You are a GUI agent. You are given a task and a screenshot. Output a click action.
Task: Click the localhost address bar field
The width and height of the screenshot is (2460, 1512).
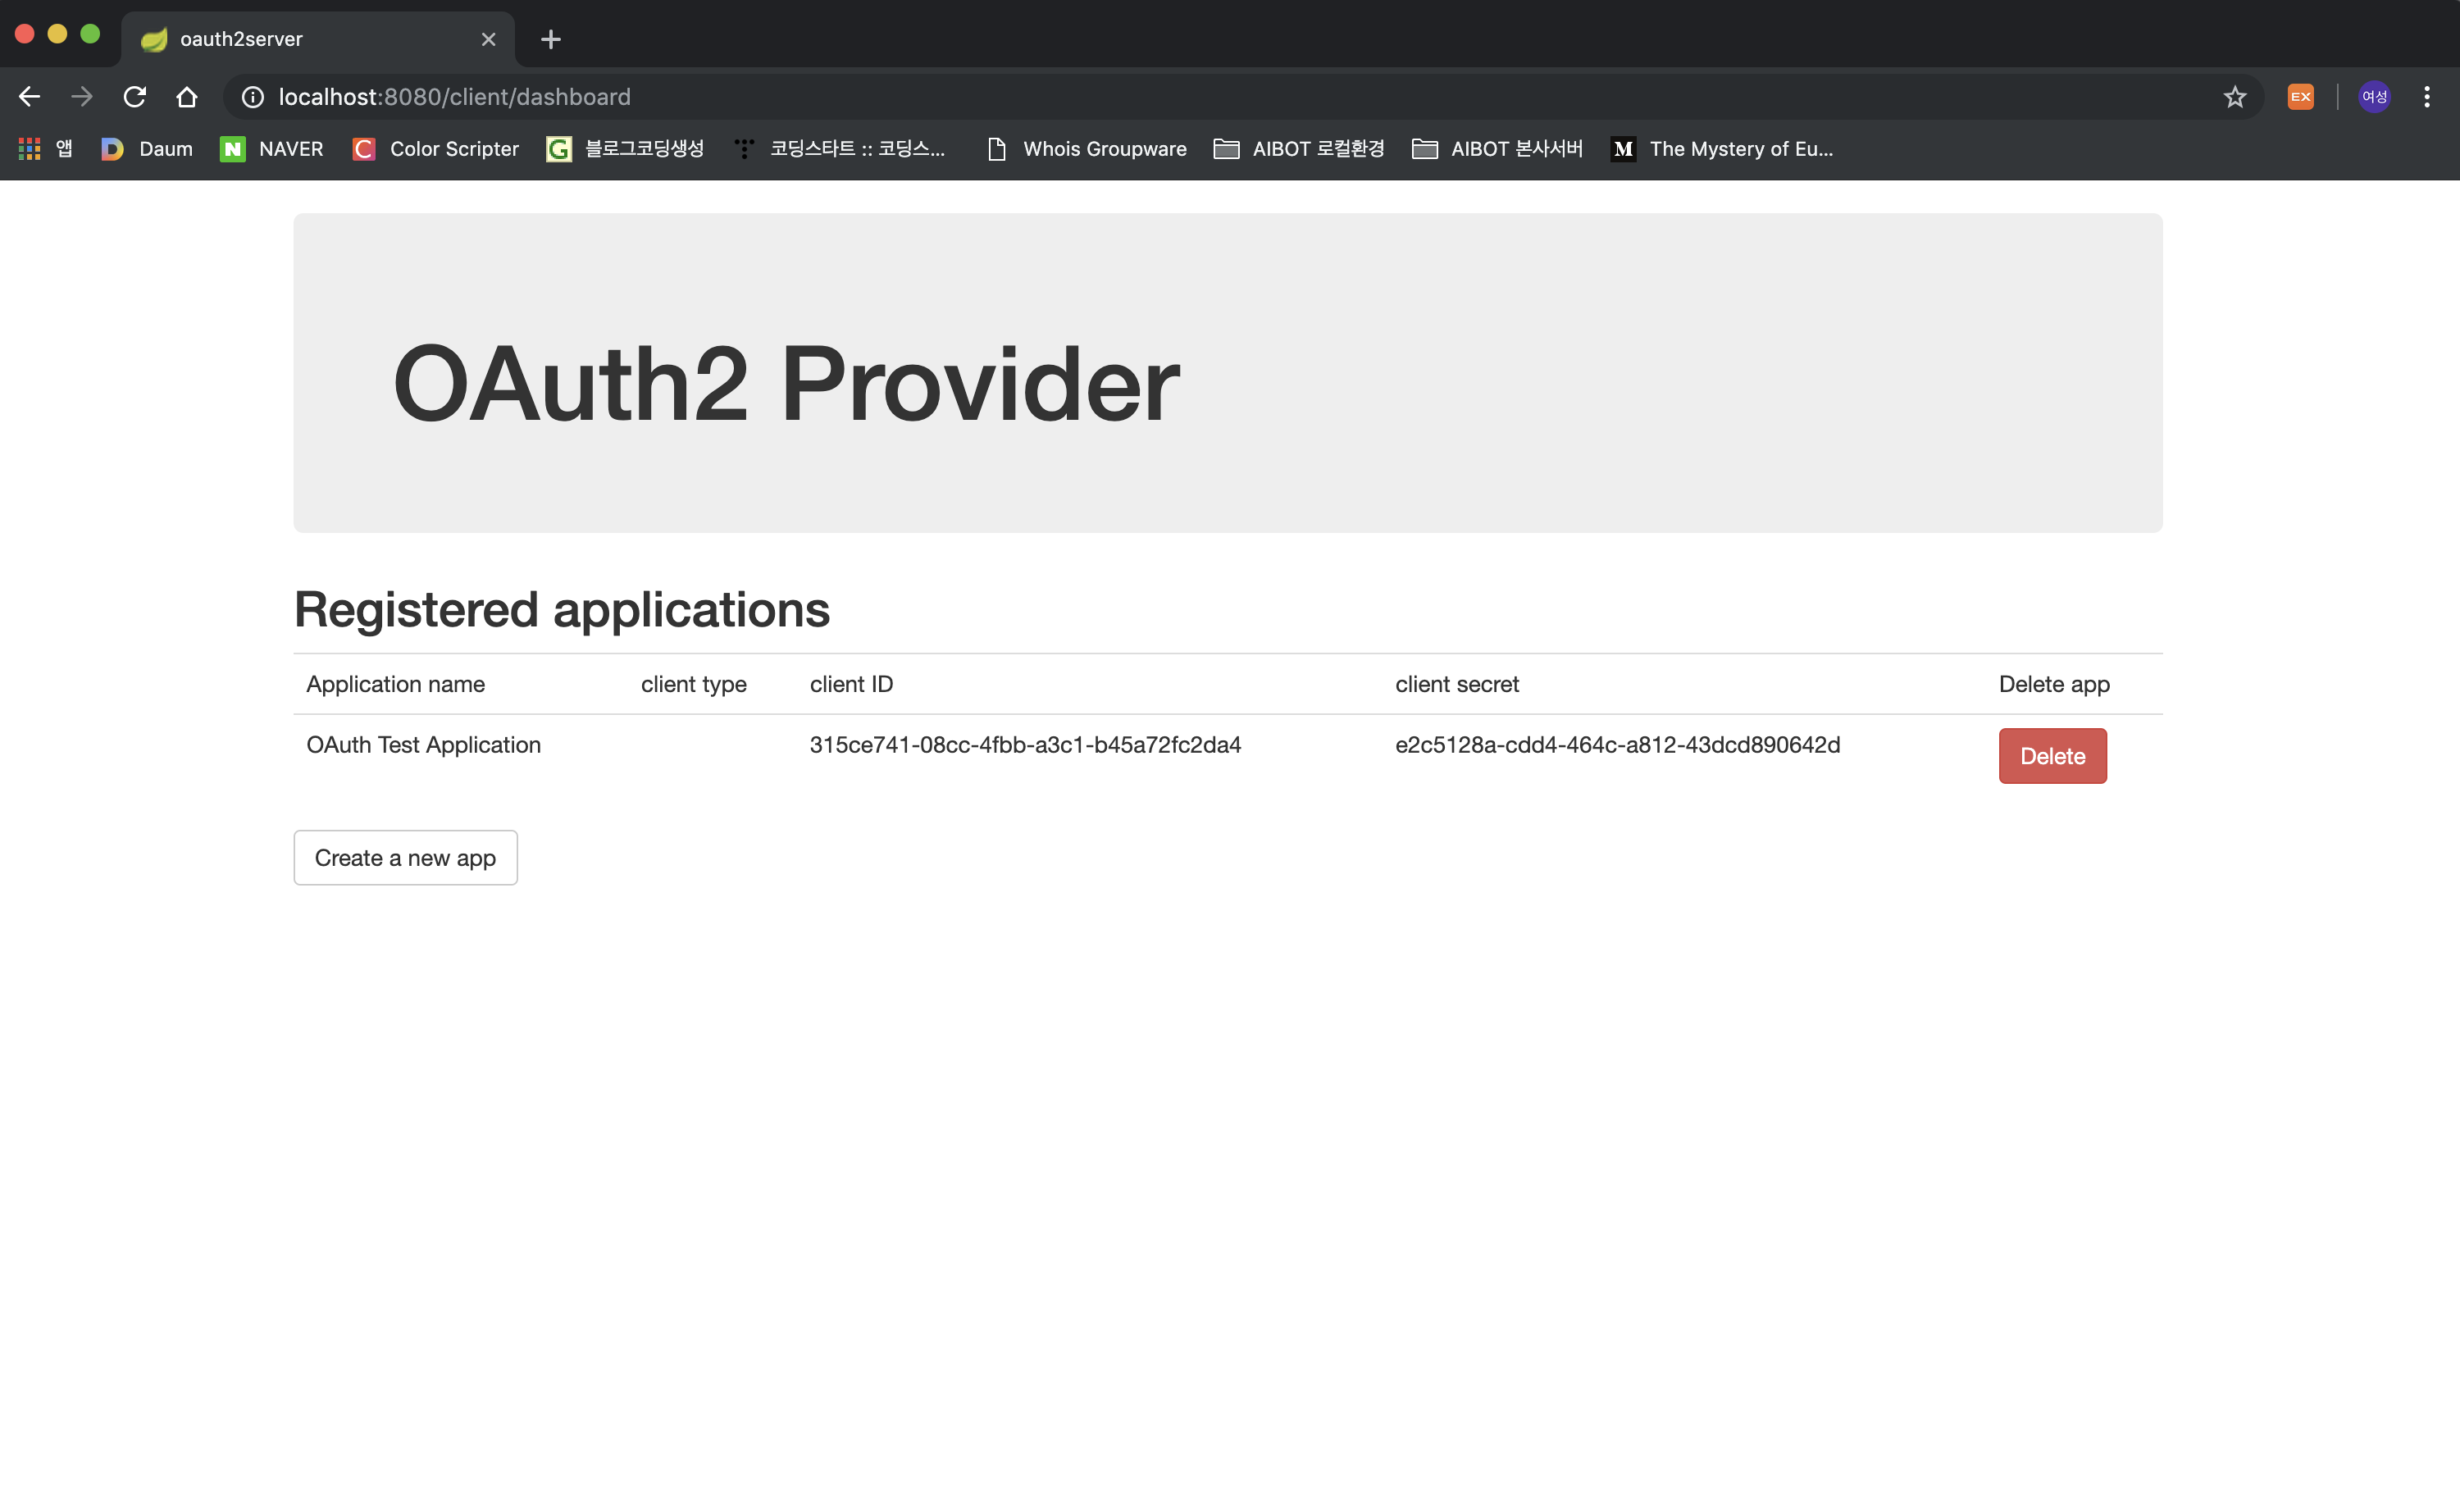tap(1200, 96)
